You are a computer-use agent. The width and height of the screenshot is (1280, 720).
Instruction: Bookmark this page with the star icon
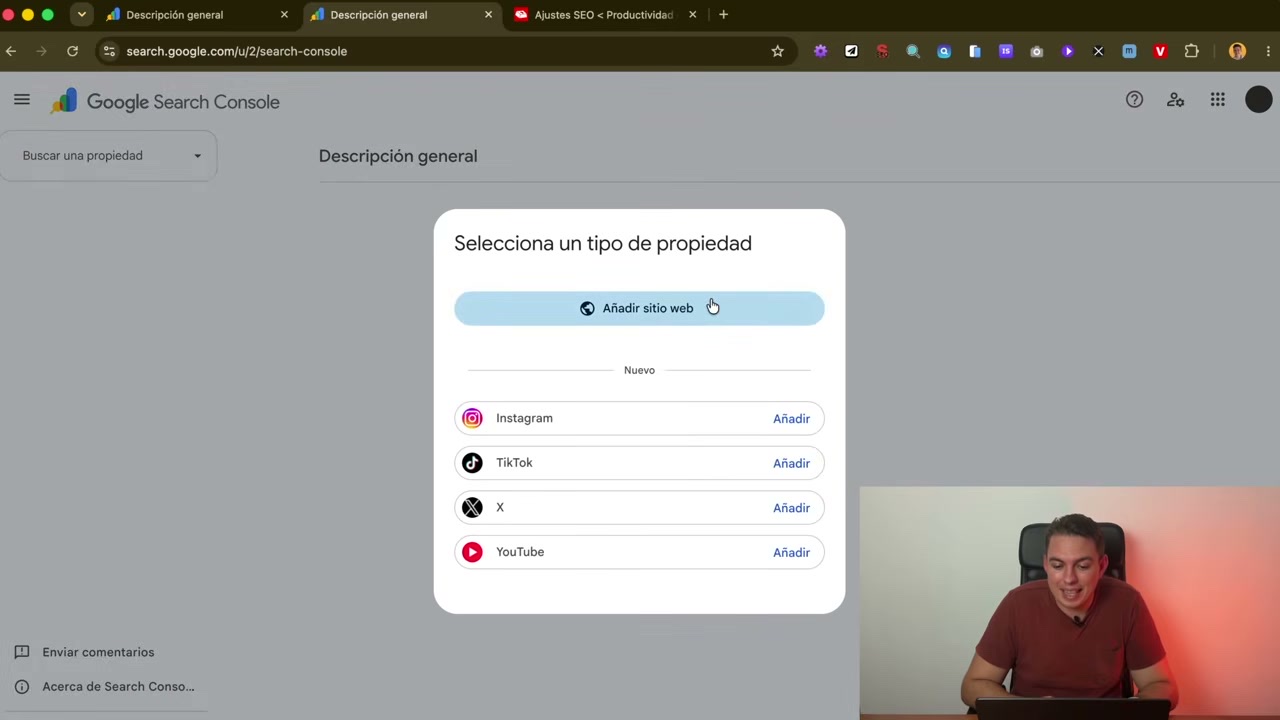[777, 51]
